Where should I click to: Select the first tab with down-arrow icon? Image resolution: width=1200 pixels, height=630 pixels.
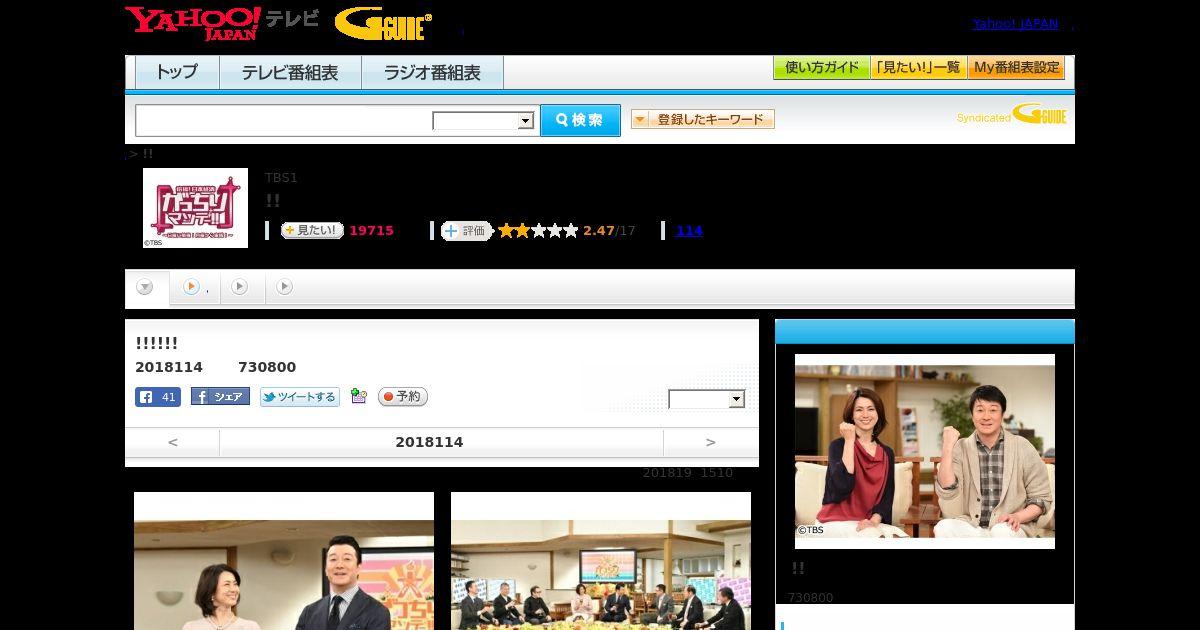pyautogui.click(x=146, y=288)
